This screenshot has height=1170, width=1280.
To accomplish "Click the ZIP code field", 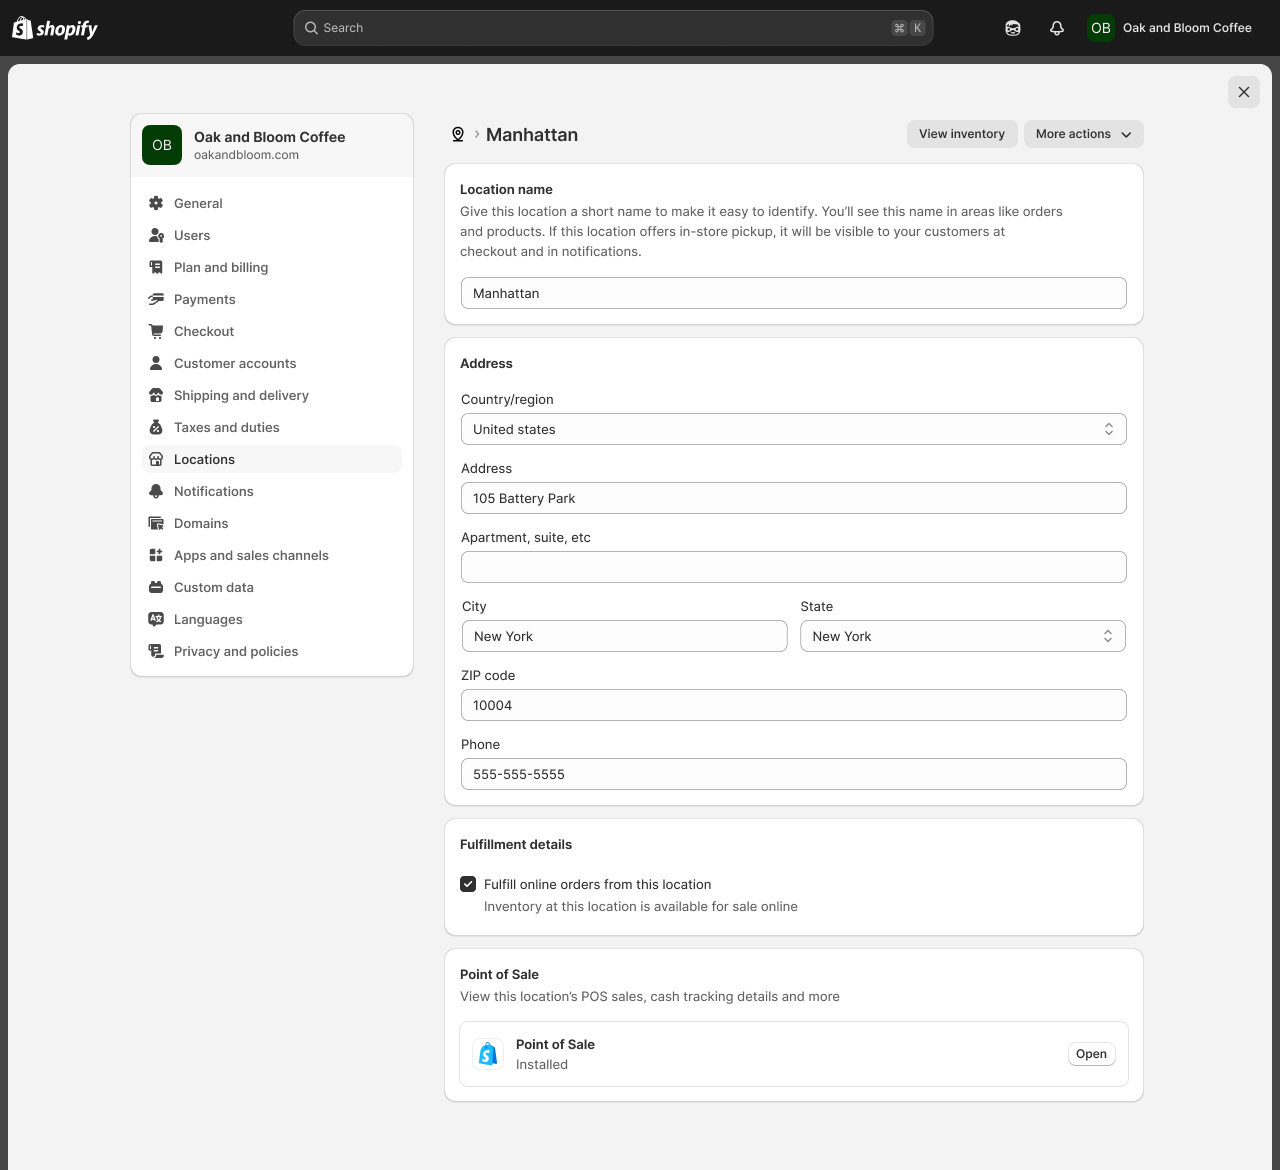I will pos(794,705).
